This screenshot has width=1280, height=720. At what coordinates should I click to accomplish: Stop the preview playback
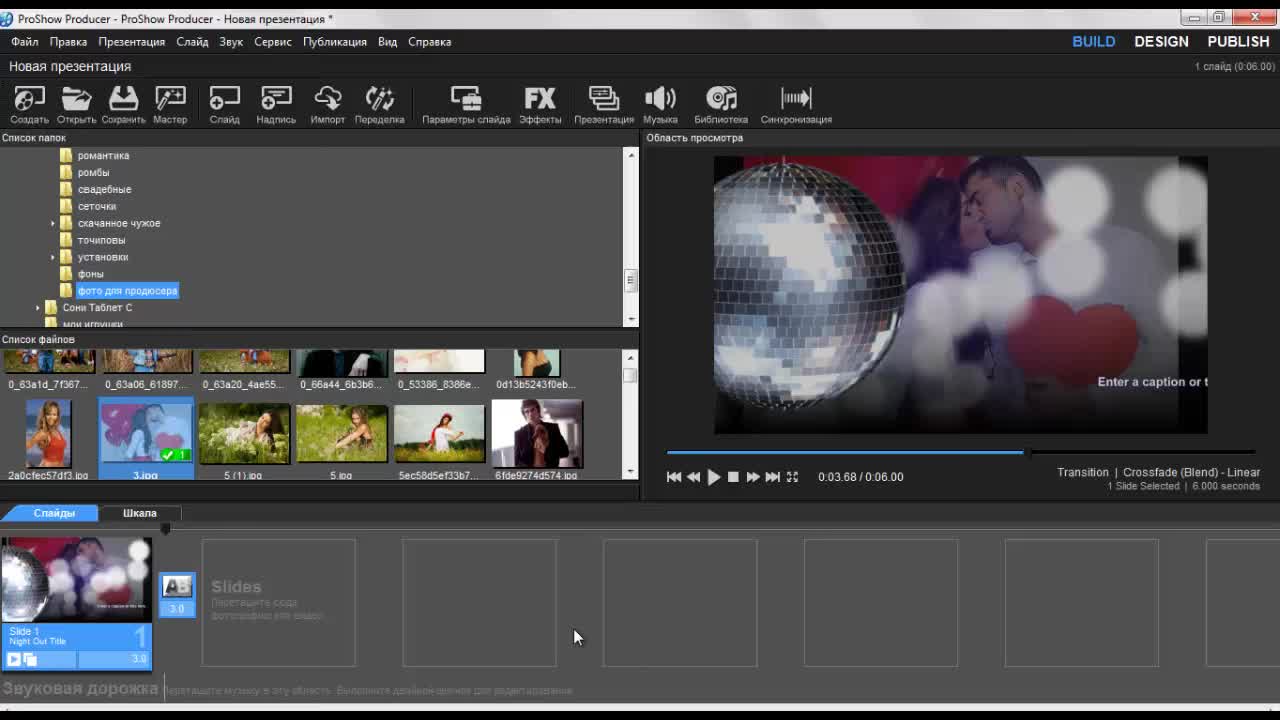tap(733, 477)
